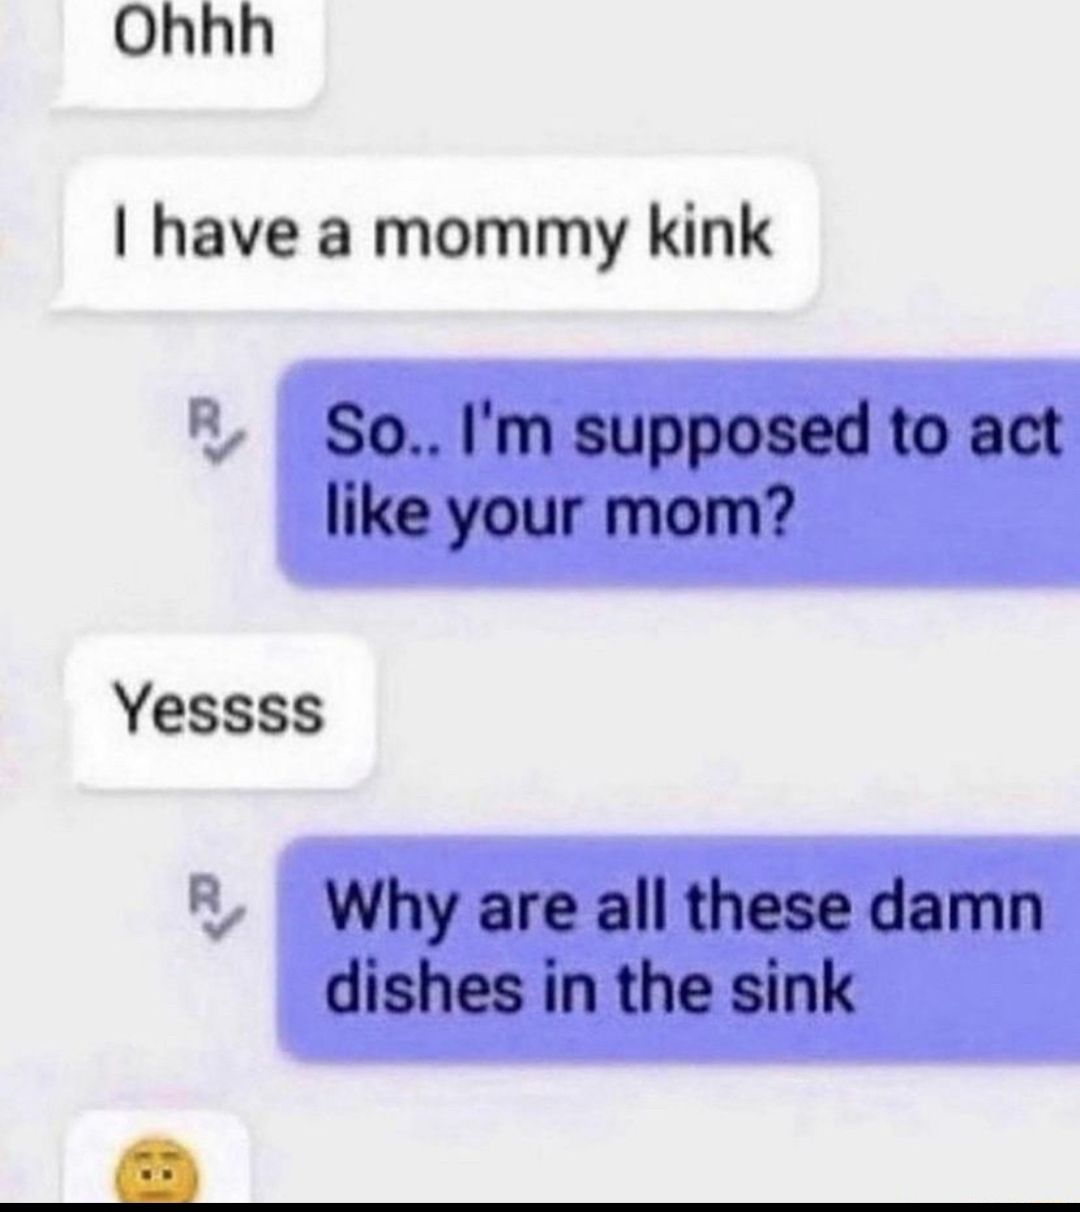Image resolution: width=1080 pixels, height=1212 pixels.
Task: Click the black bar below the chat
Action: click(x=540, y=1207)
